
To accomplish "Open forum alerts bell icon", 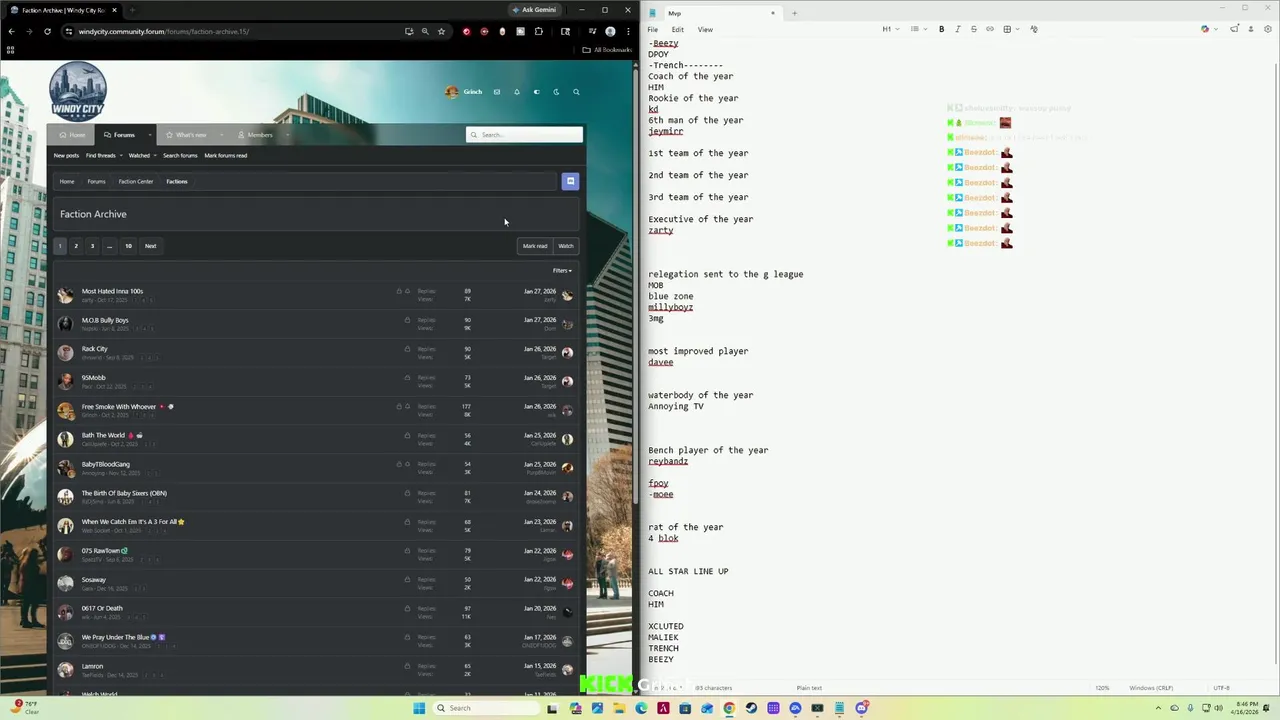I will coord(517,92).
